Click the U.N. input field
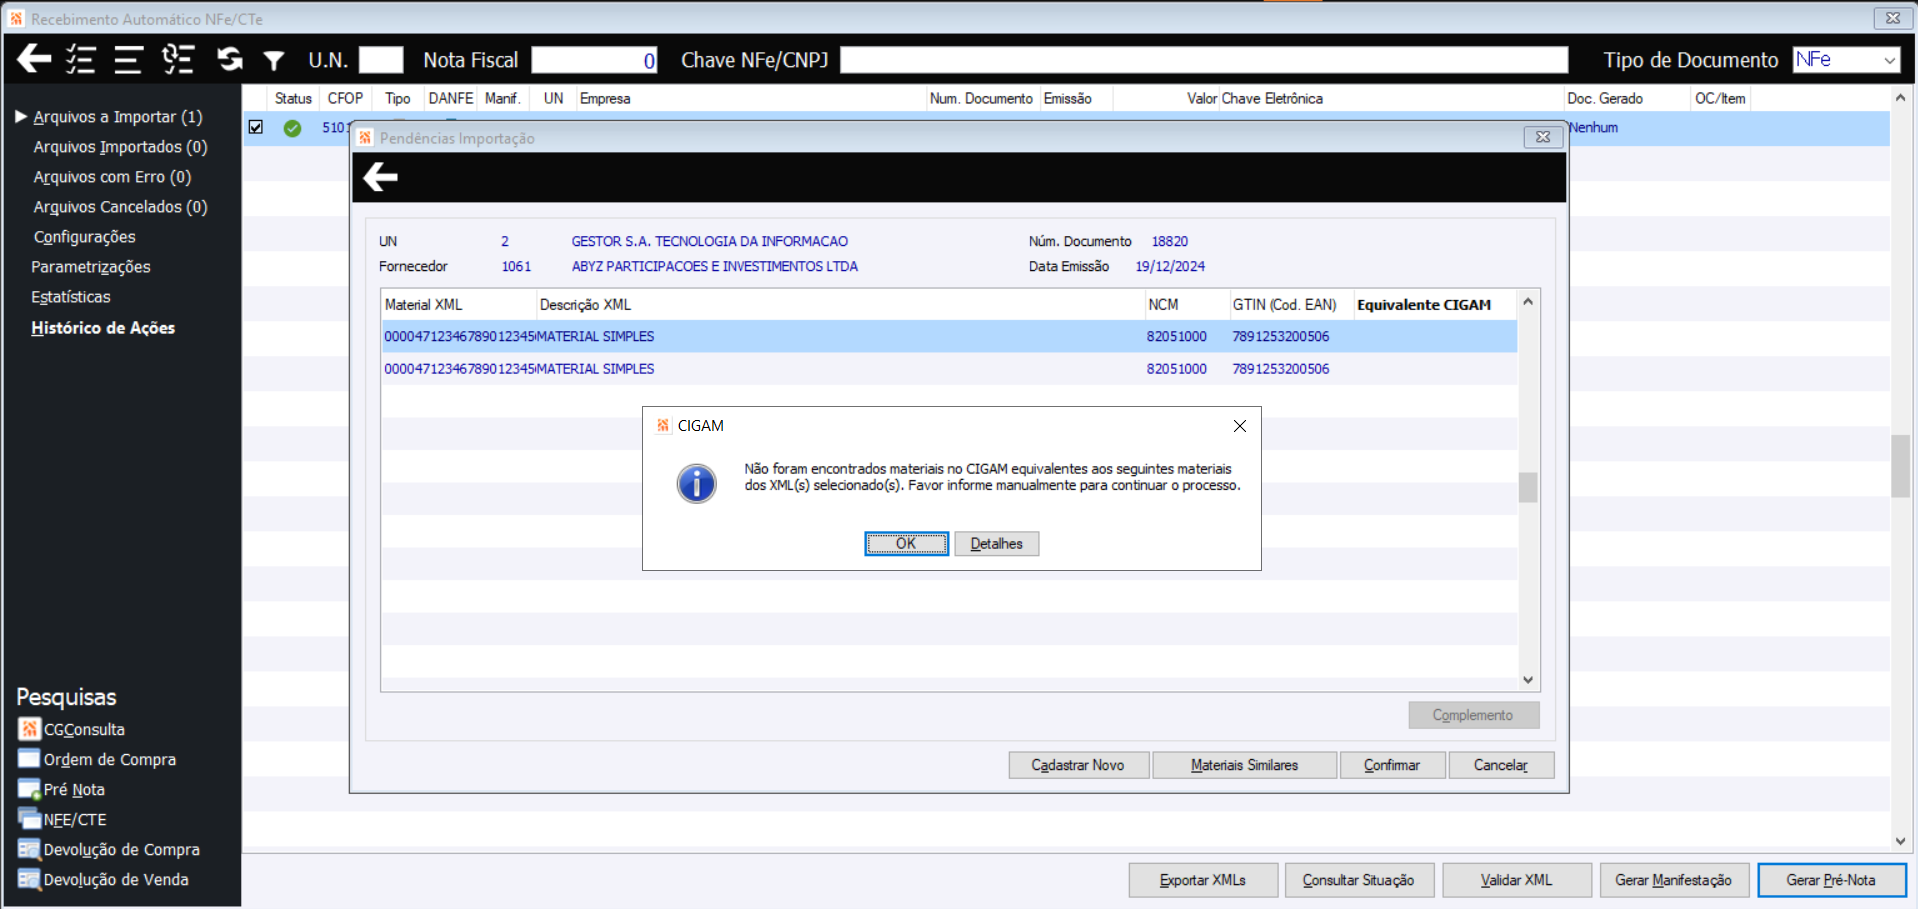 click(x=381, y=60)
